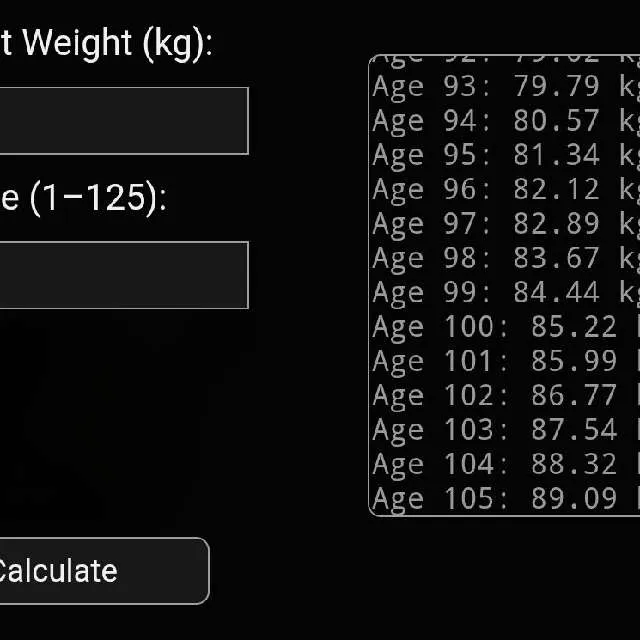
Task: Click the 83.67 weight entry
Action: click(x=556, y=259)
